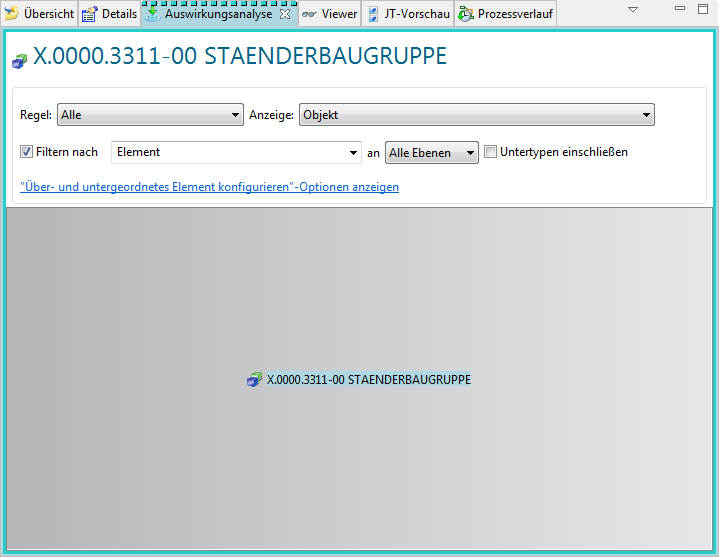Minimize the view panel
Viewport: 719px width, 557px height.
tap(680, 8)
